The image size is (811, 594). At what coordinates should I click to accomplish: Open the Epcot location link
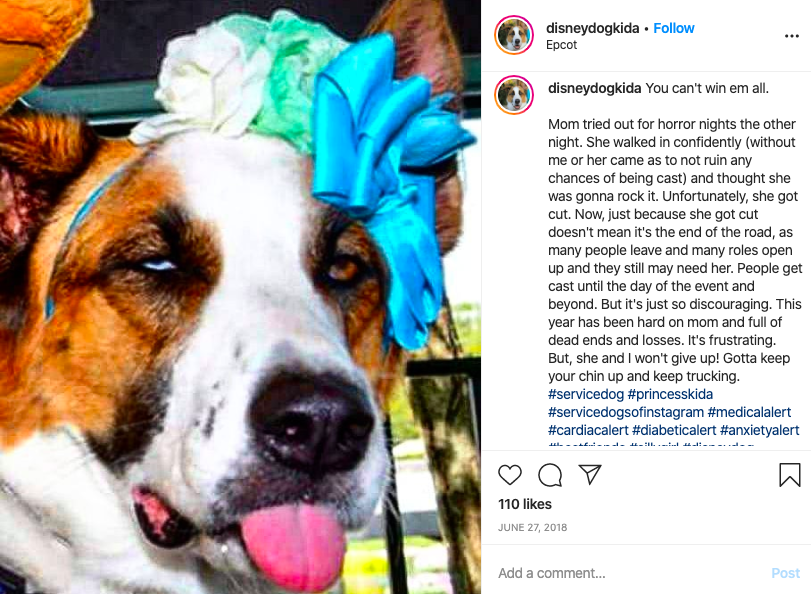(x=561, y=45)
